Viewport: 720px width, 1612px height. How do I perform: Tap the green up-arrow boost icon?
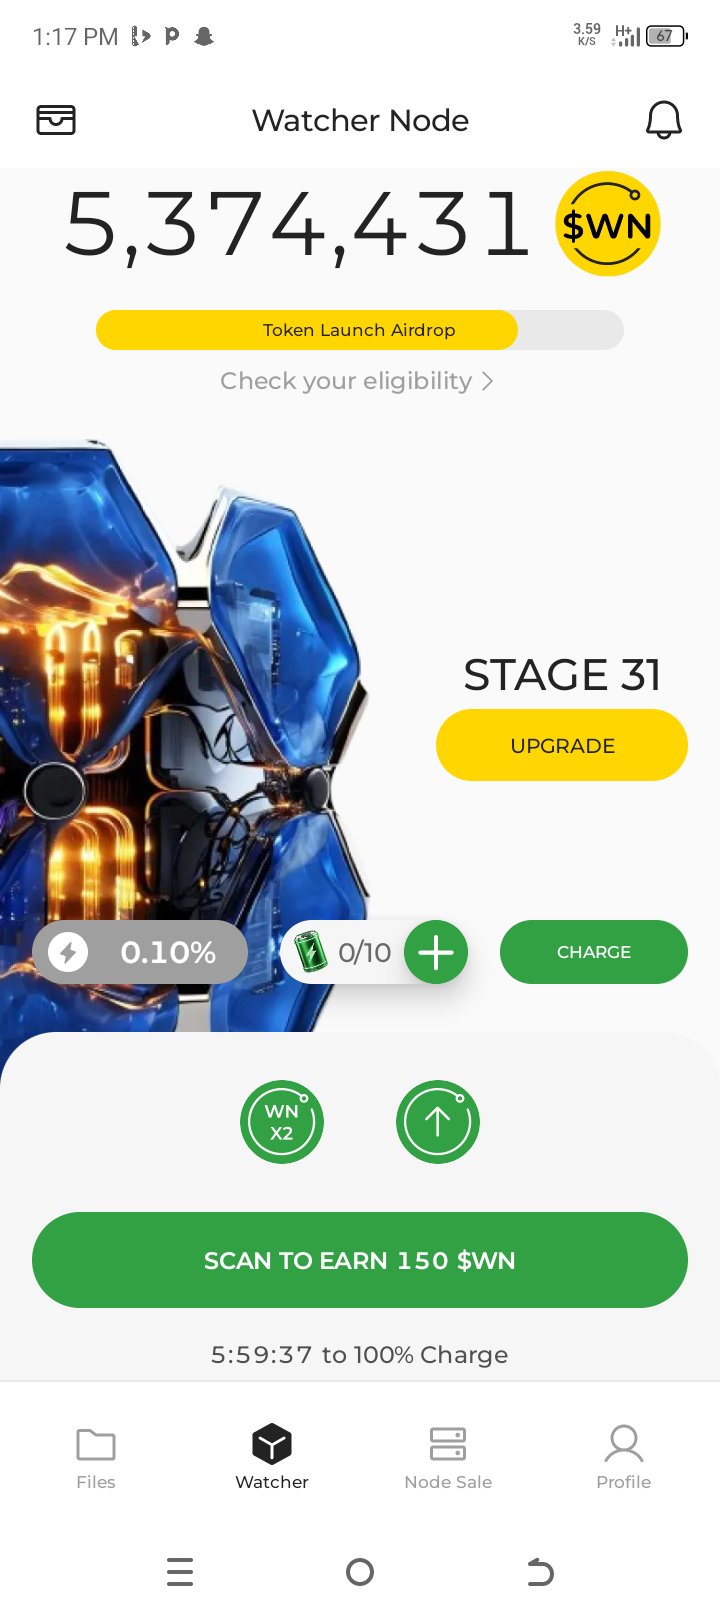(x=438, y=1122)
